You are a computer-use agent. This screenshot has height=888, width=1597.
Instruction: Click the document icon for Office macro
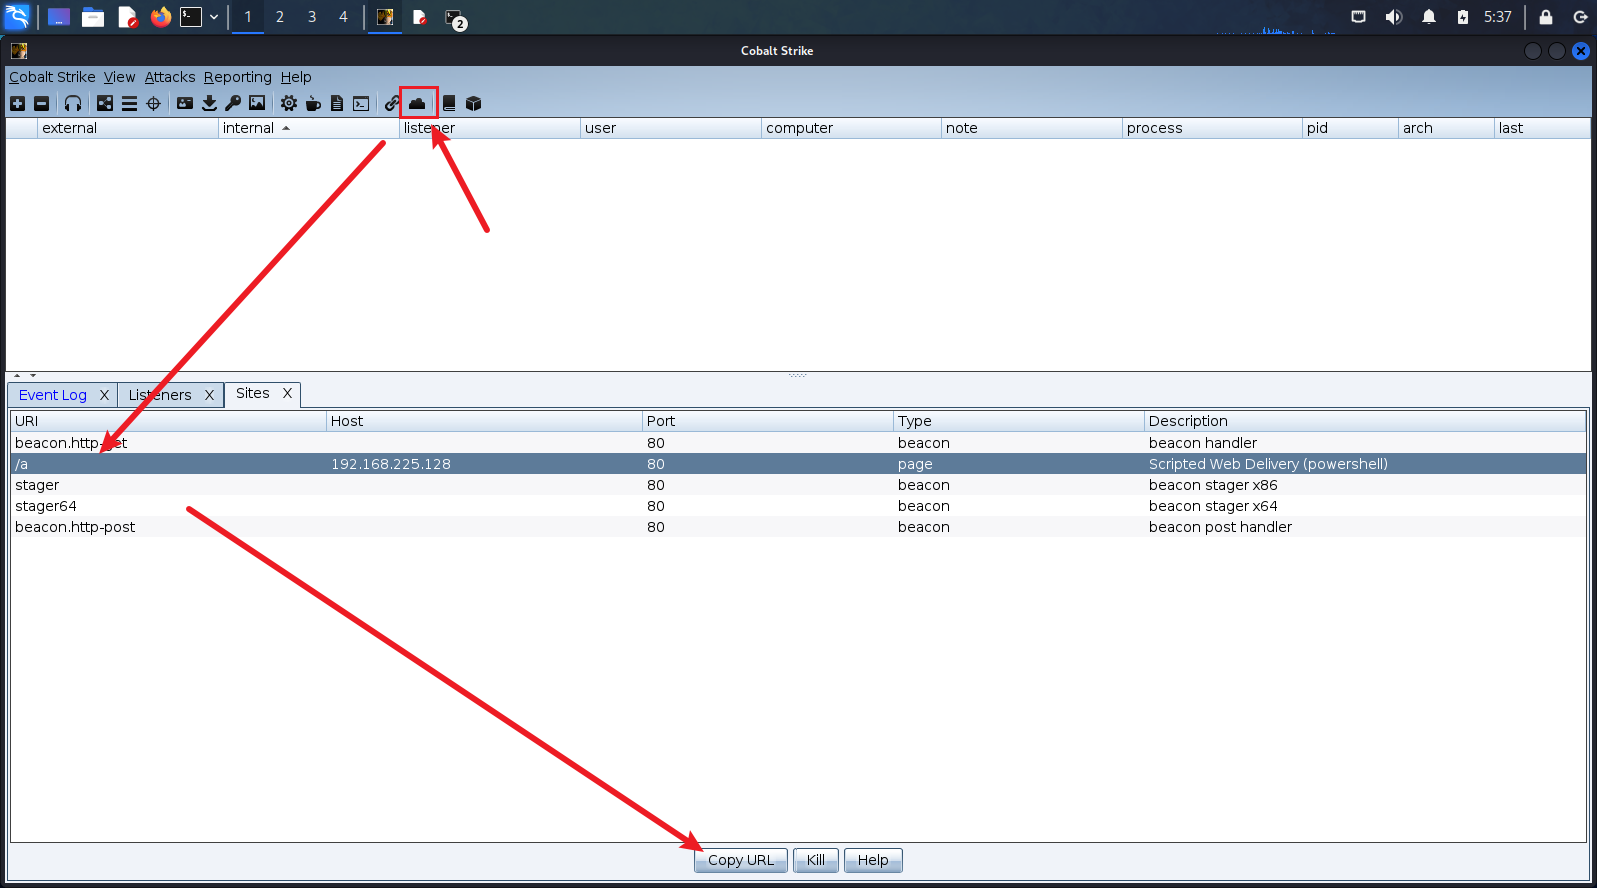(337, 103)
